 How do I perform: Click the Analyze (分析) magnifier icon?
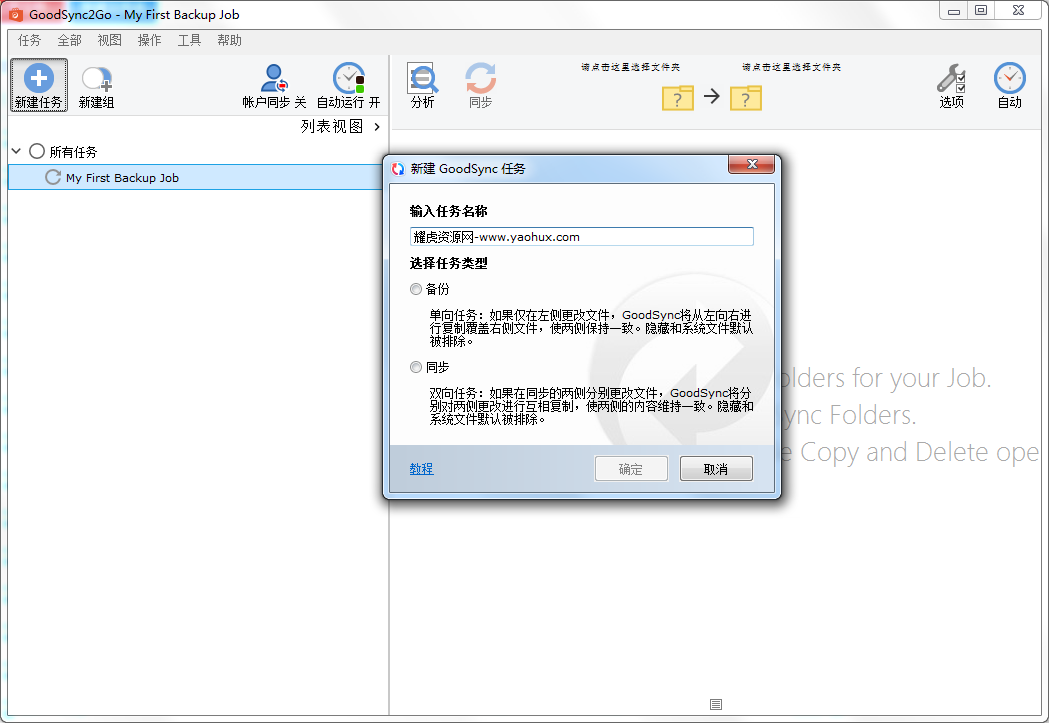(x=422, y=79)
